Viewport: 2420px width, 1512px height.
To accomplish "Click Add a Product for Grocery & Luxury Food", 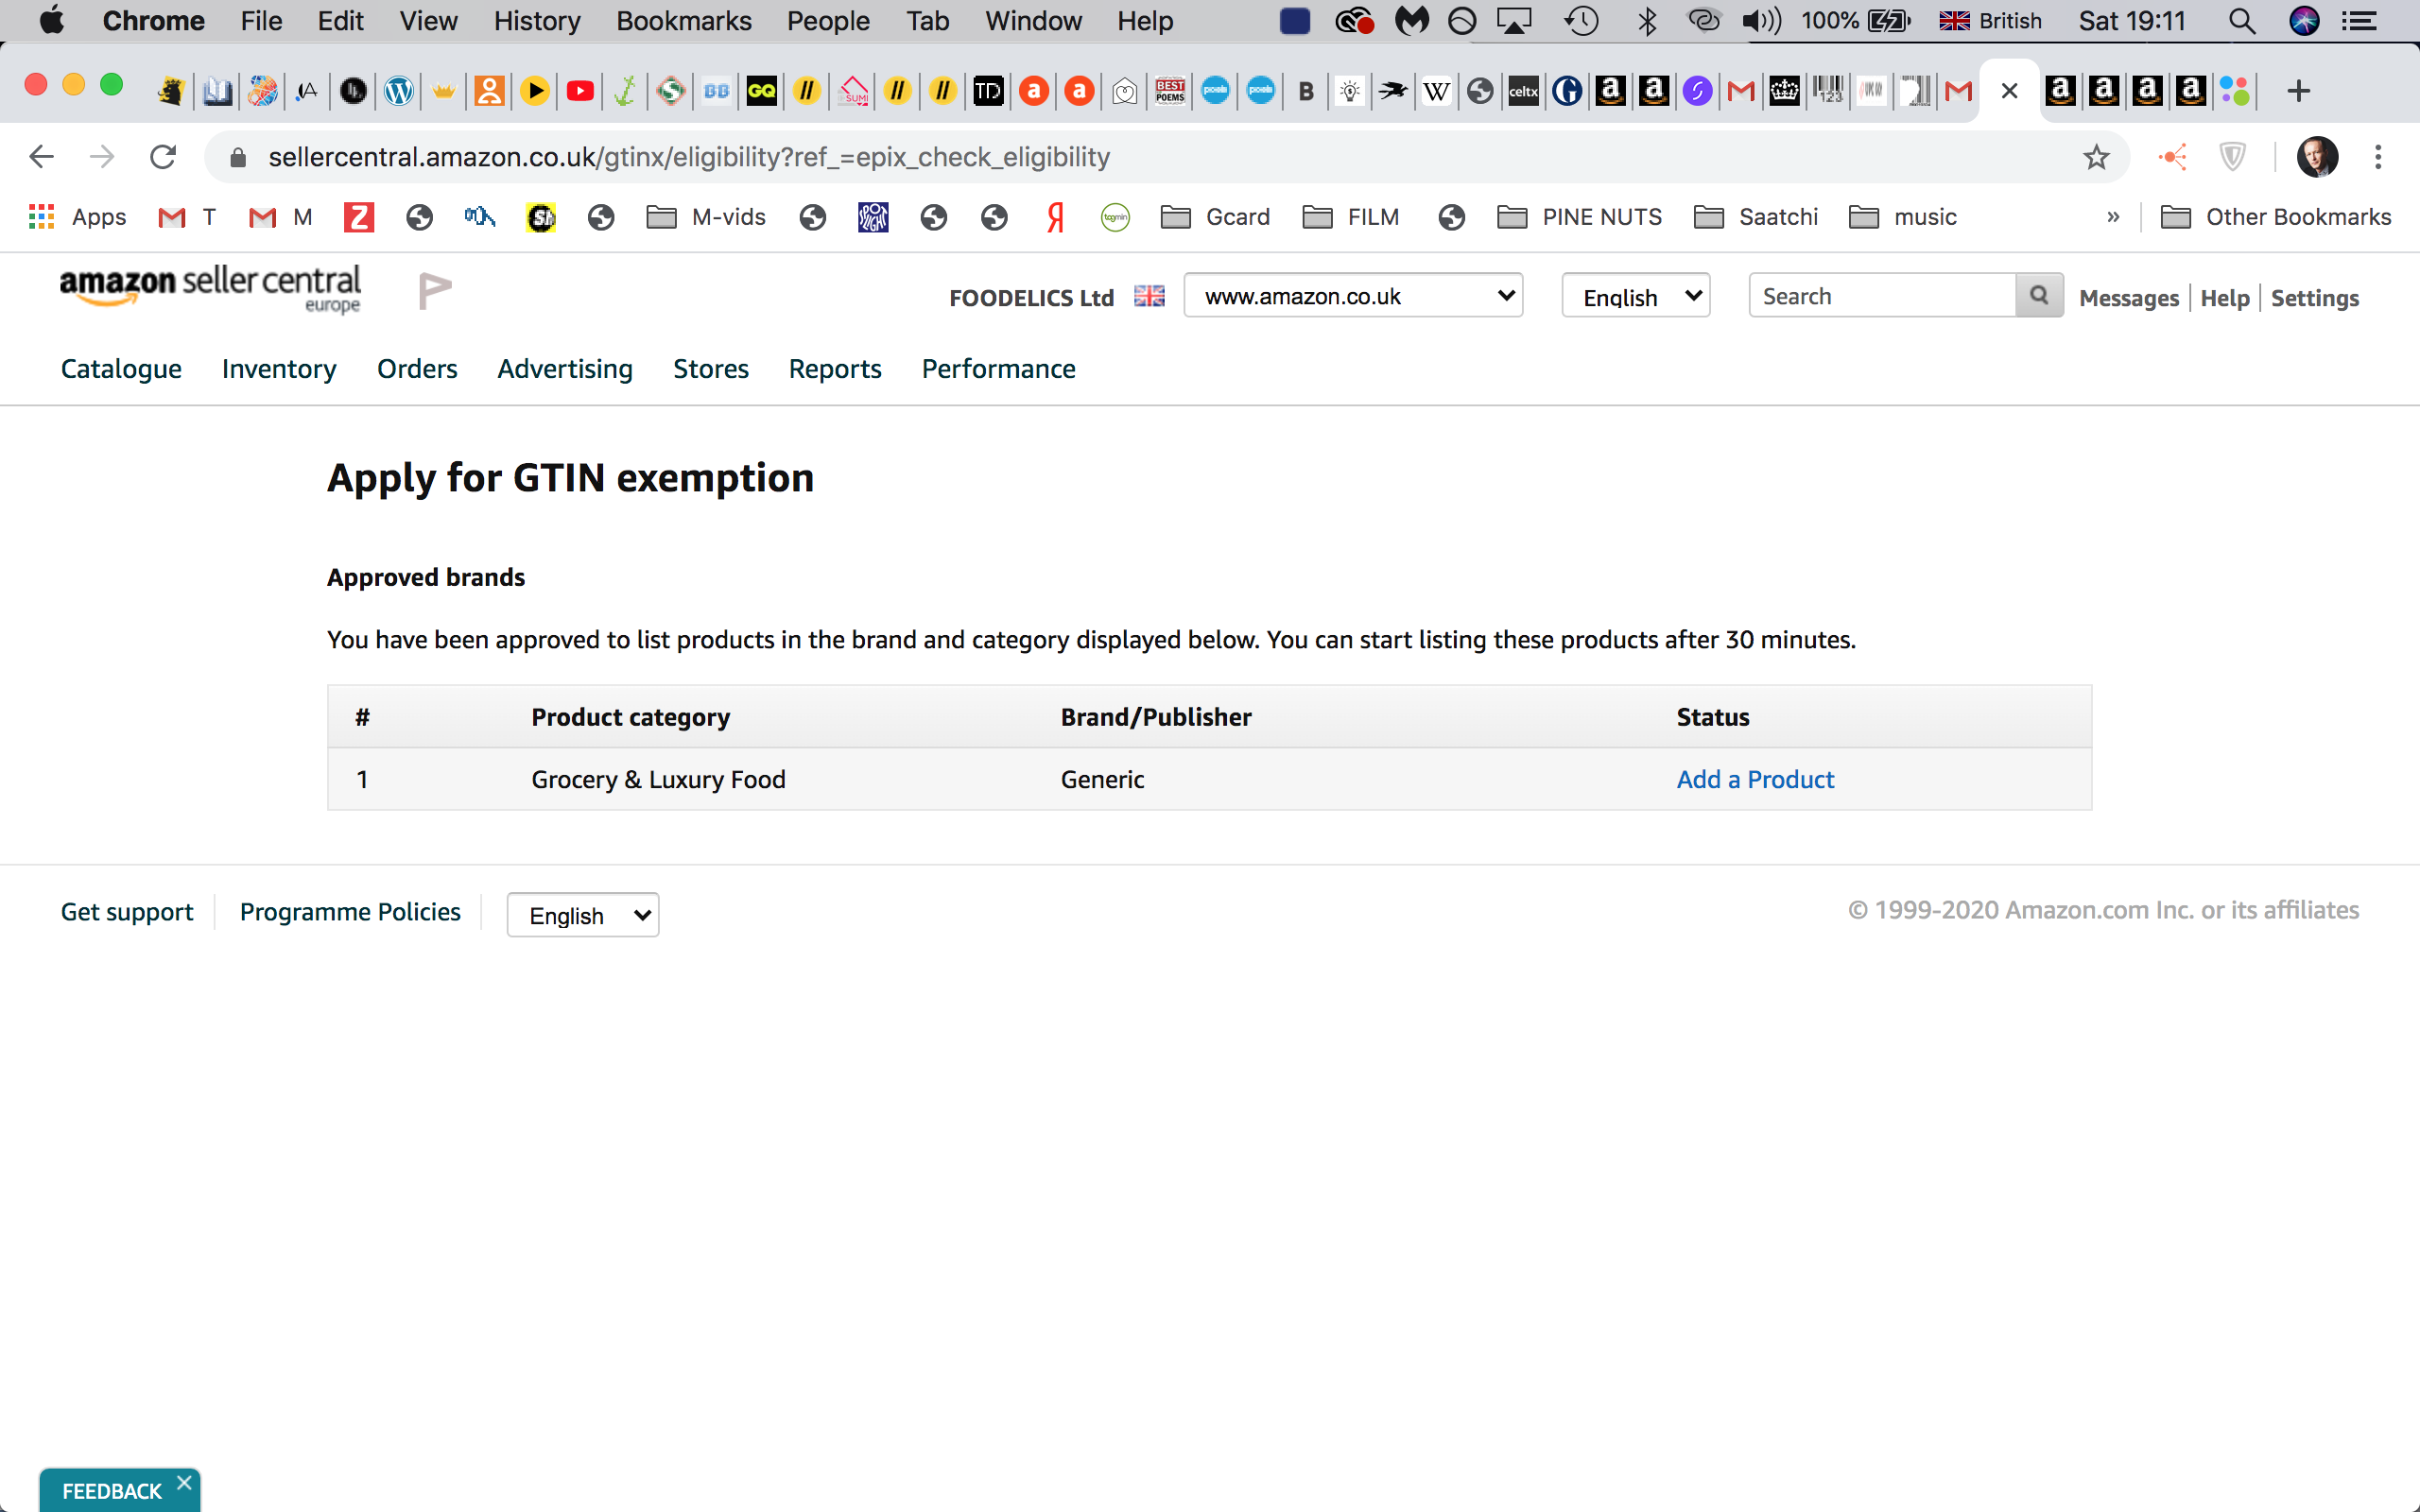I will pyautogui.click(x=1755, y=780).
